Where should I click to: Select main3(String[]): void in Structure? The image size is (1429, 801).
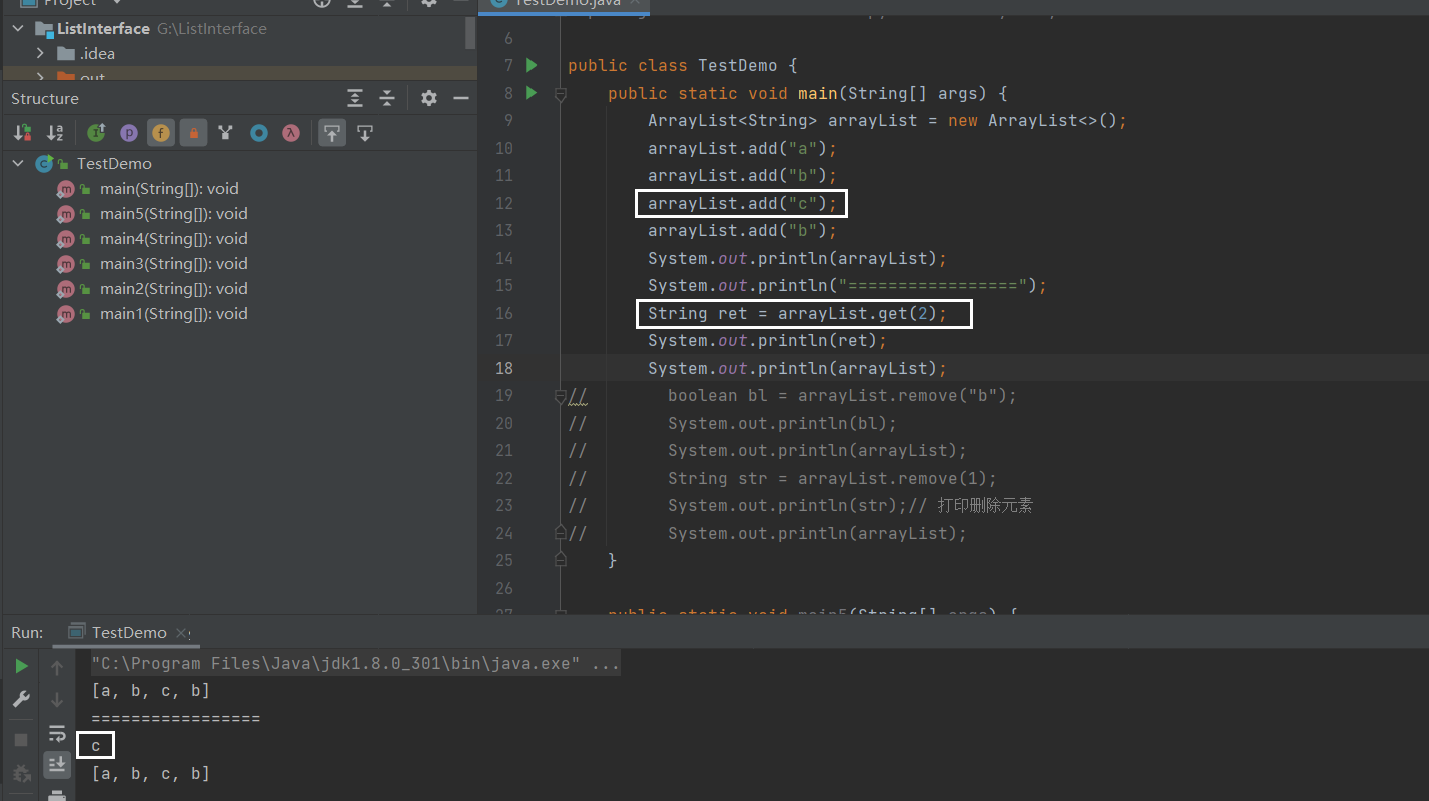(173, 263)
